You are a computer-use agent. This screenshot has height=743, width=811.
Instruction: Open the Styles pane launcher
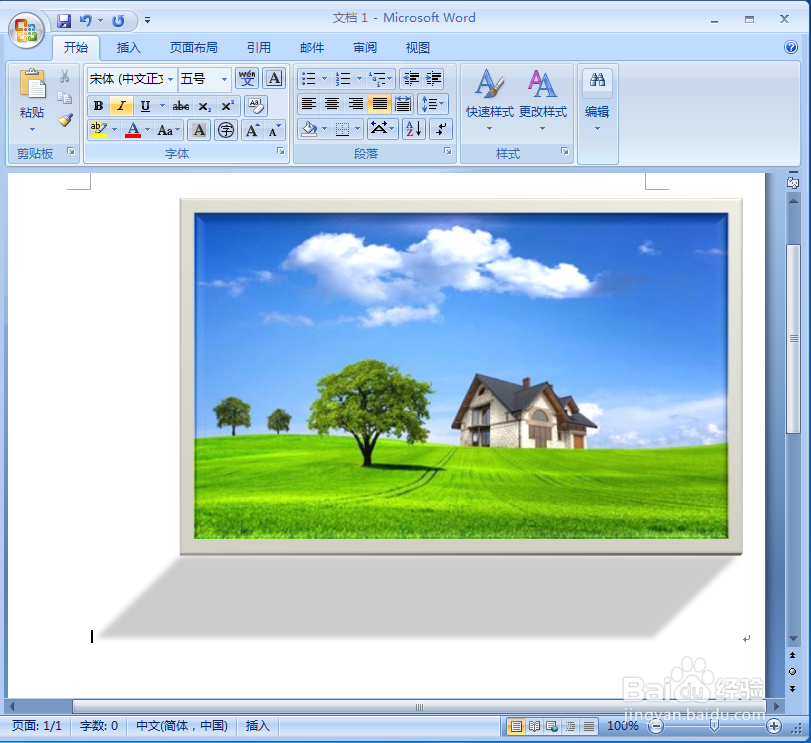(565, 151)
